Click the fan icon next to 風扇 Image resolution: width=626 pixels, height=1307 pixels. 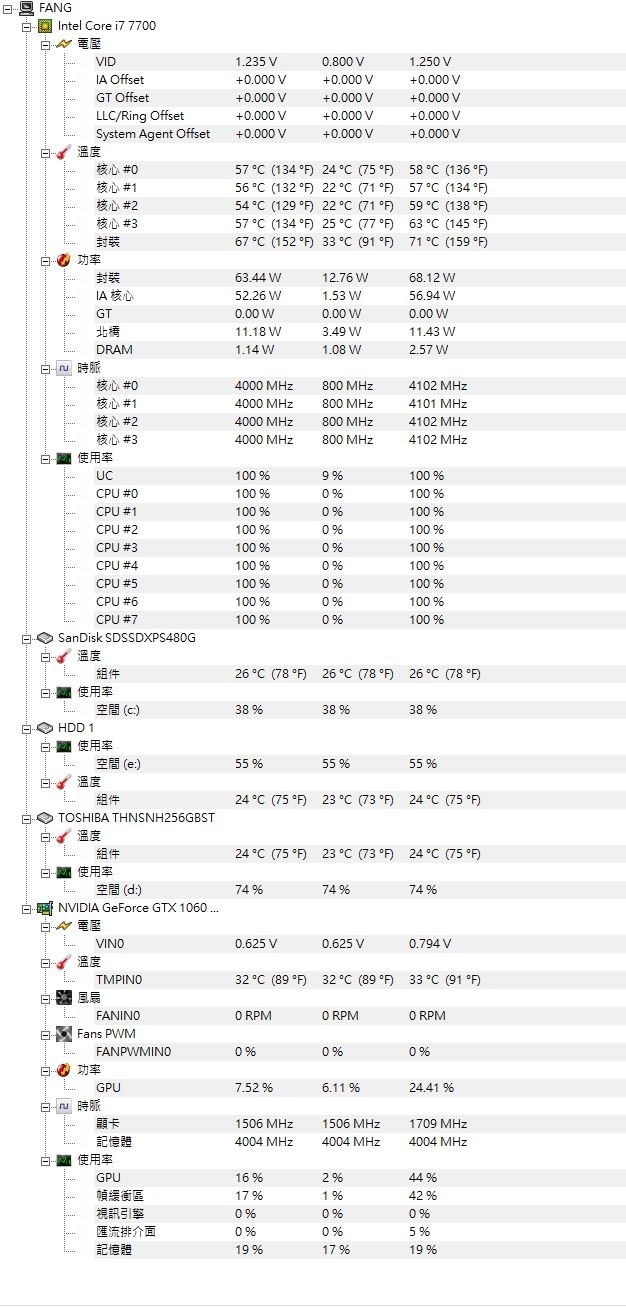(x=64, y=998)
